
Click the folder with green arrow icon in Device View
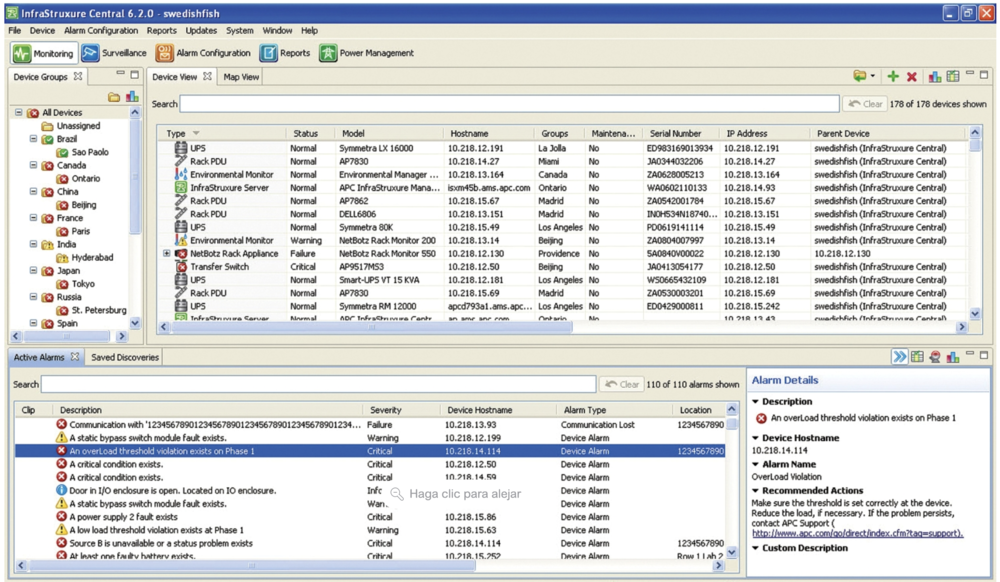860,76
